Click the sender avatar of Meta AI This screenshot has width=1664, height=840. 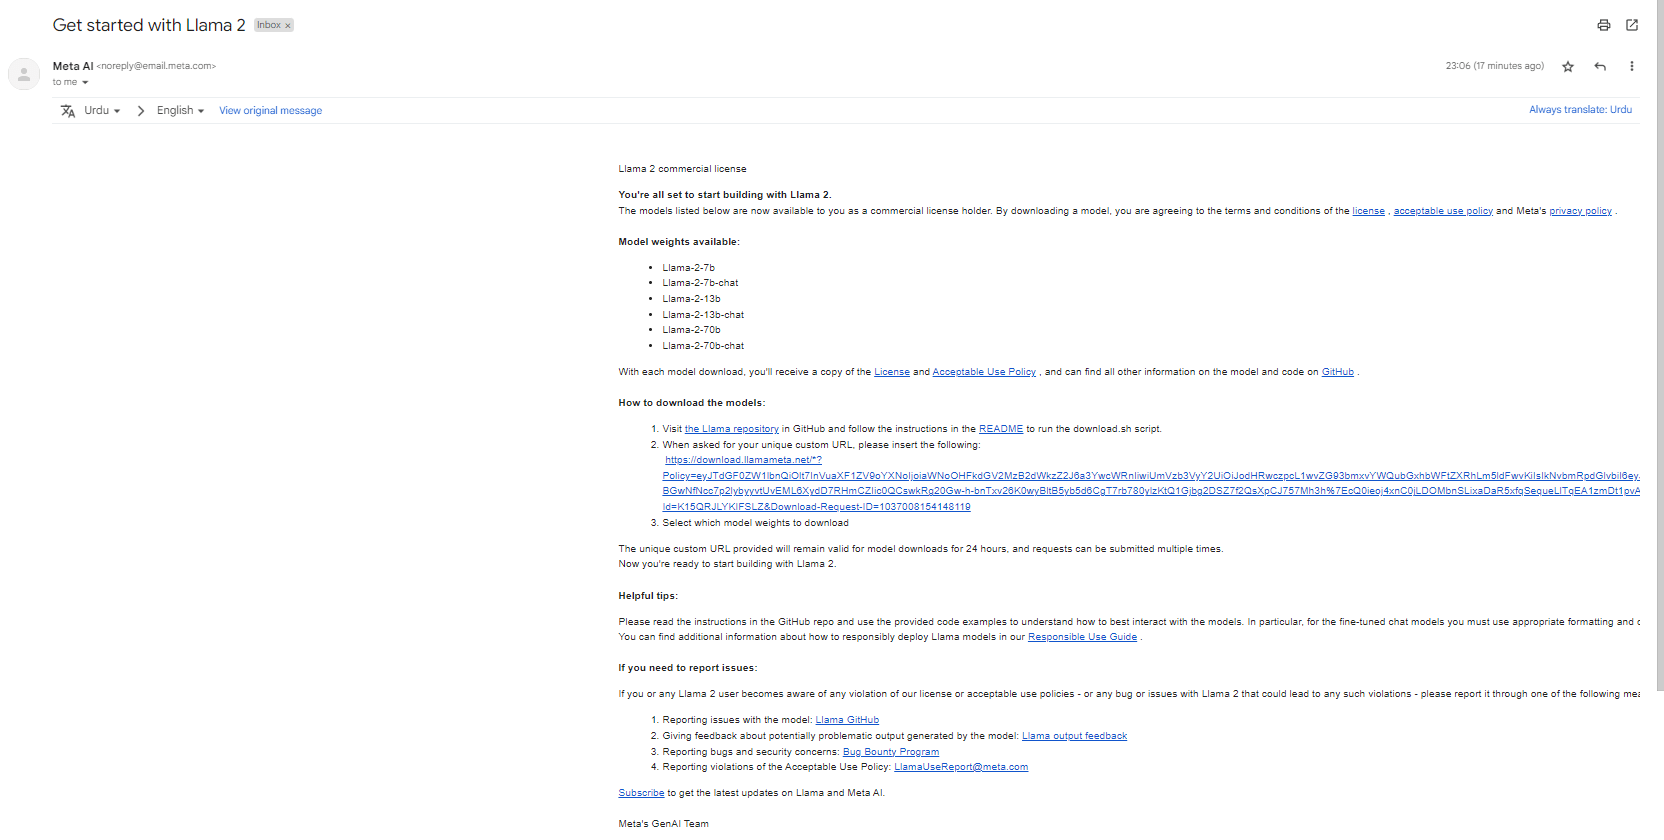24,74
